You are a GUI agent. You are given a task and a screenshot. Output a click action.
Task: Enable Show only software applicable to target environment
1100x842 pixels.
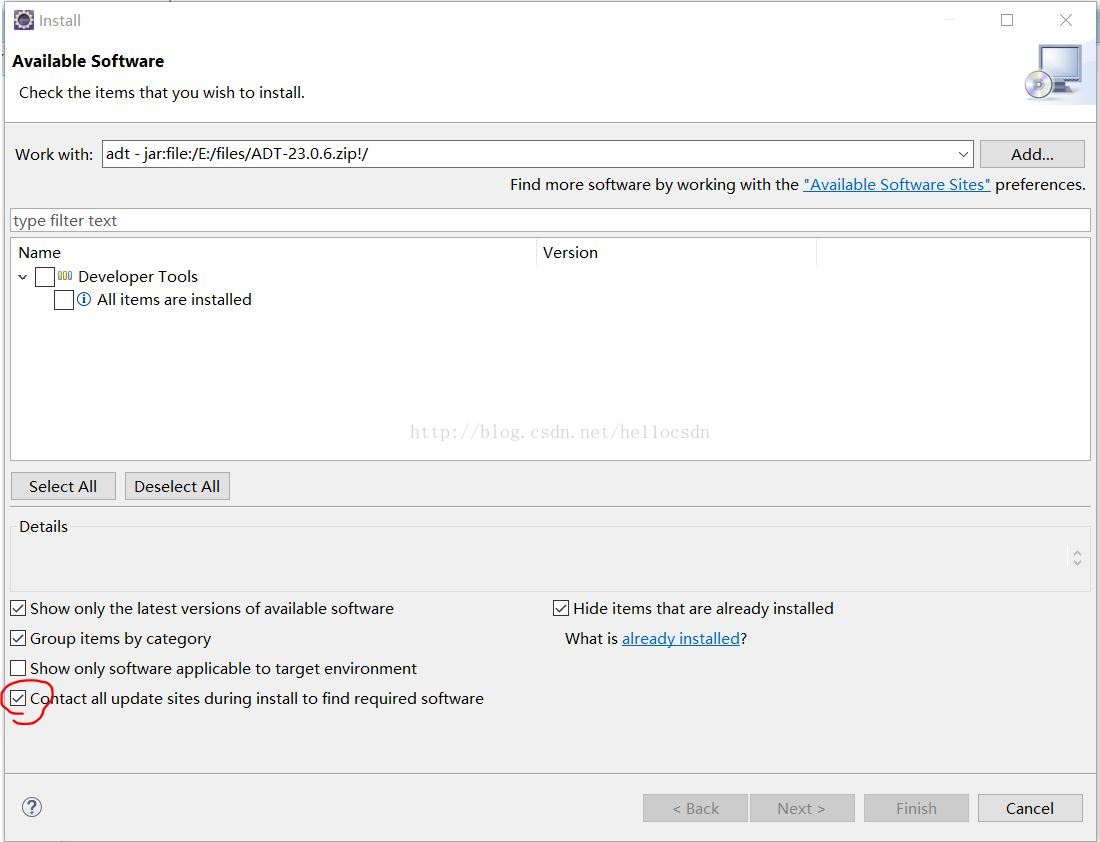click(x=18, y=668)
